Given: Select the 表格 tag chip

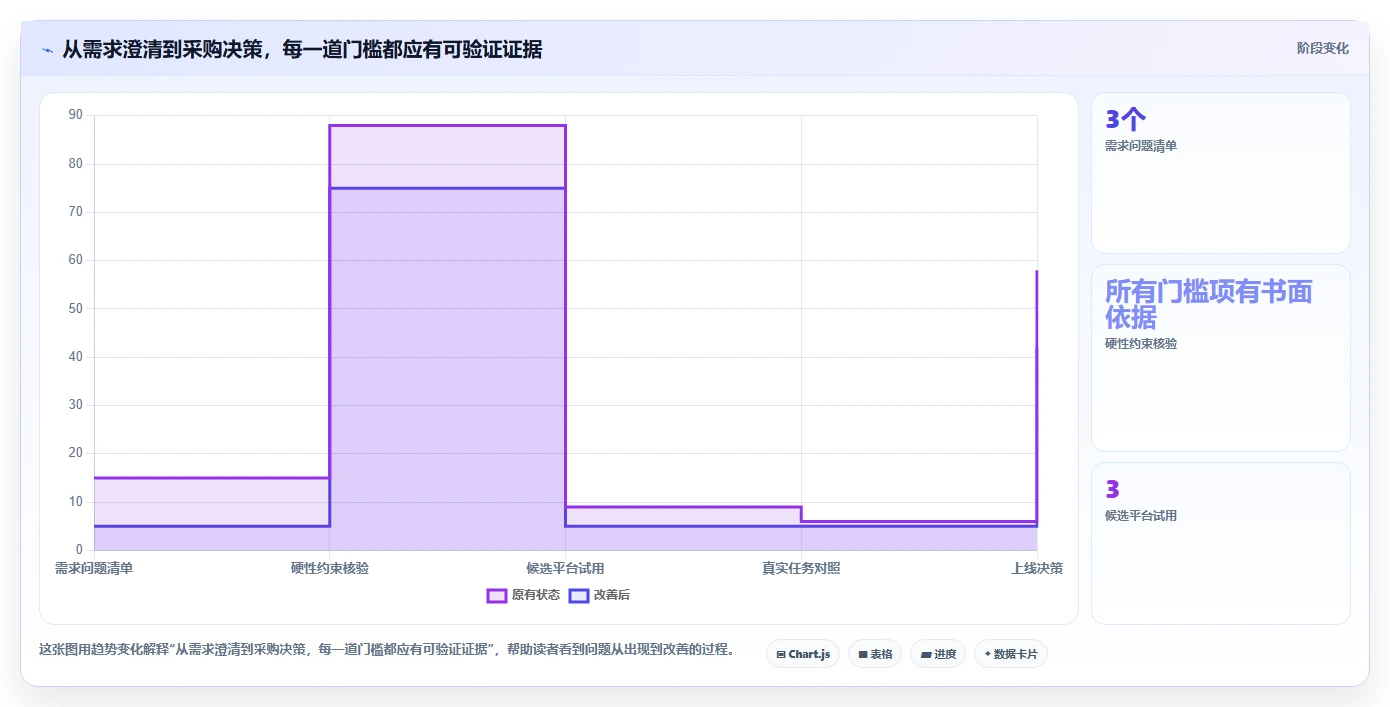Looking at the screenshot, I should (875, 654).
